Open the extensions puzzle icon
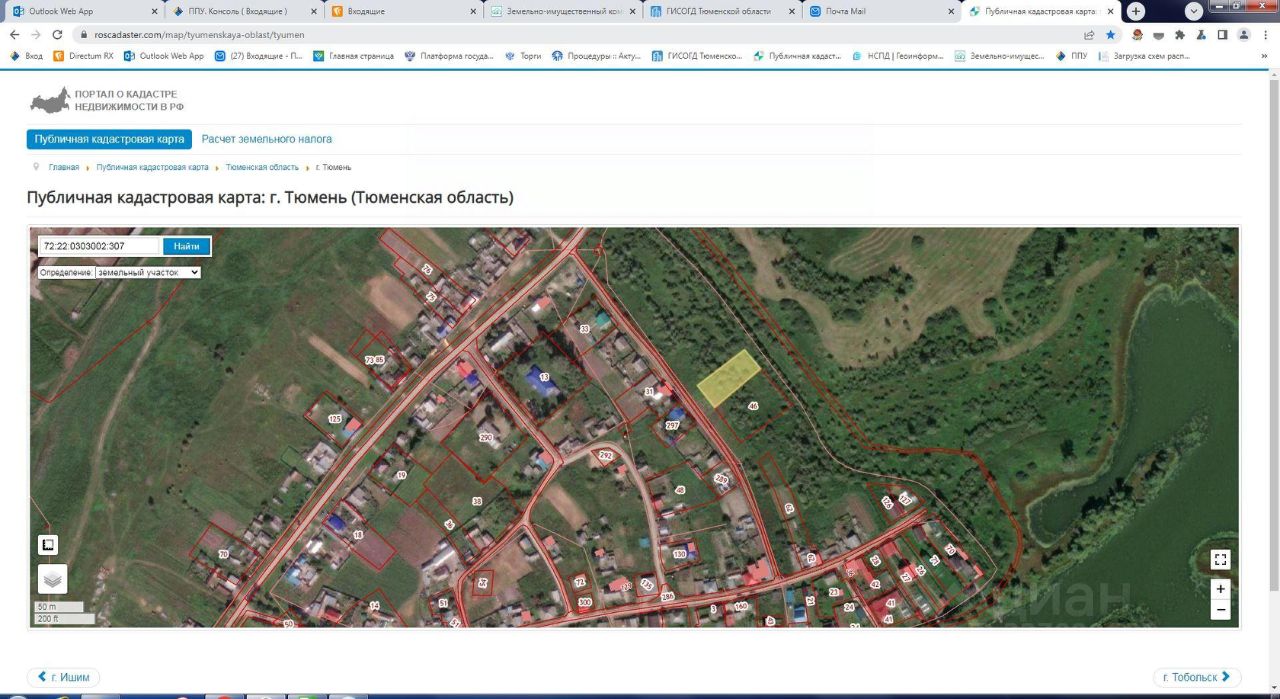1280x699 pixels. point(1180,34)
